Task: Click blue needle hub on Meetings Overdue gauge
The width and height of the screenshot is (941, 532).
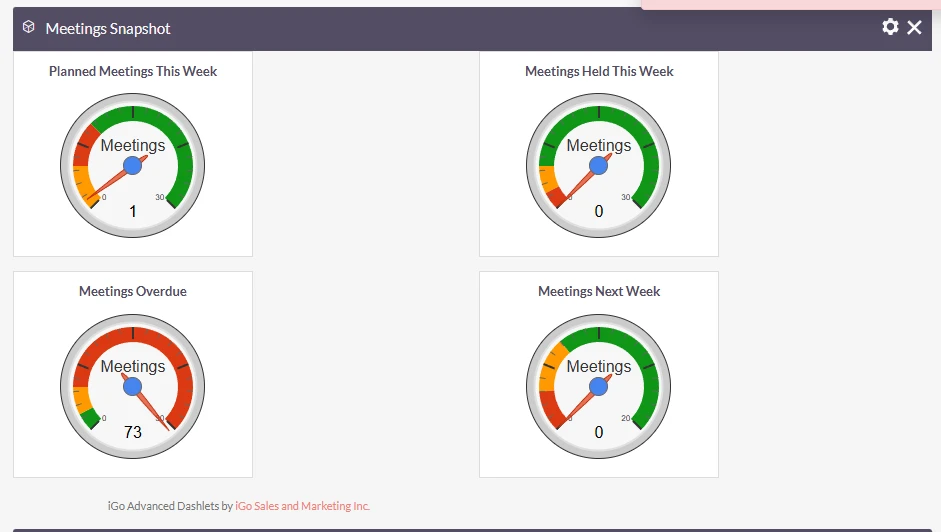Action: pos(133,386)
